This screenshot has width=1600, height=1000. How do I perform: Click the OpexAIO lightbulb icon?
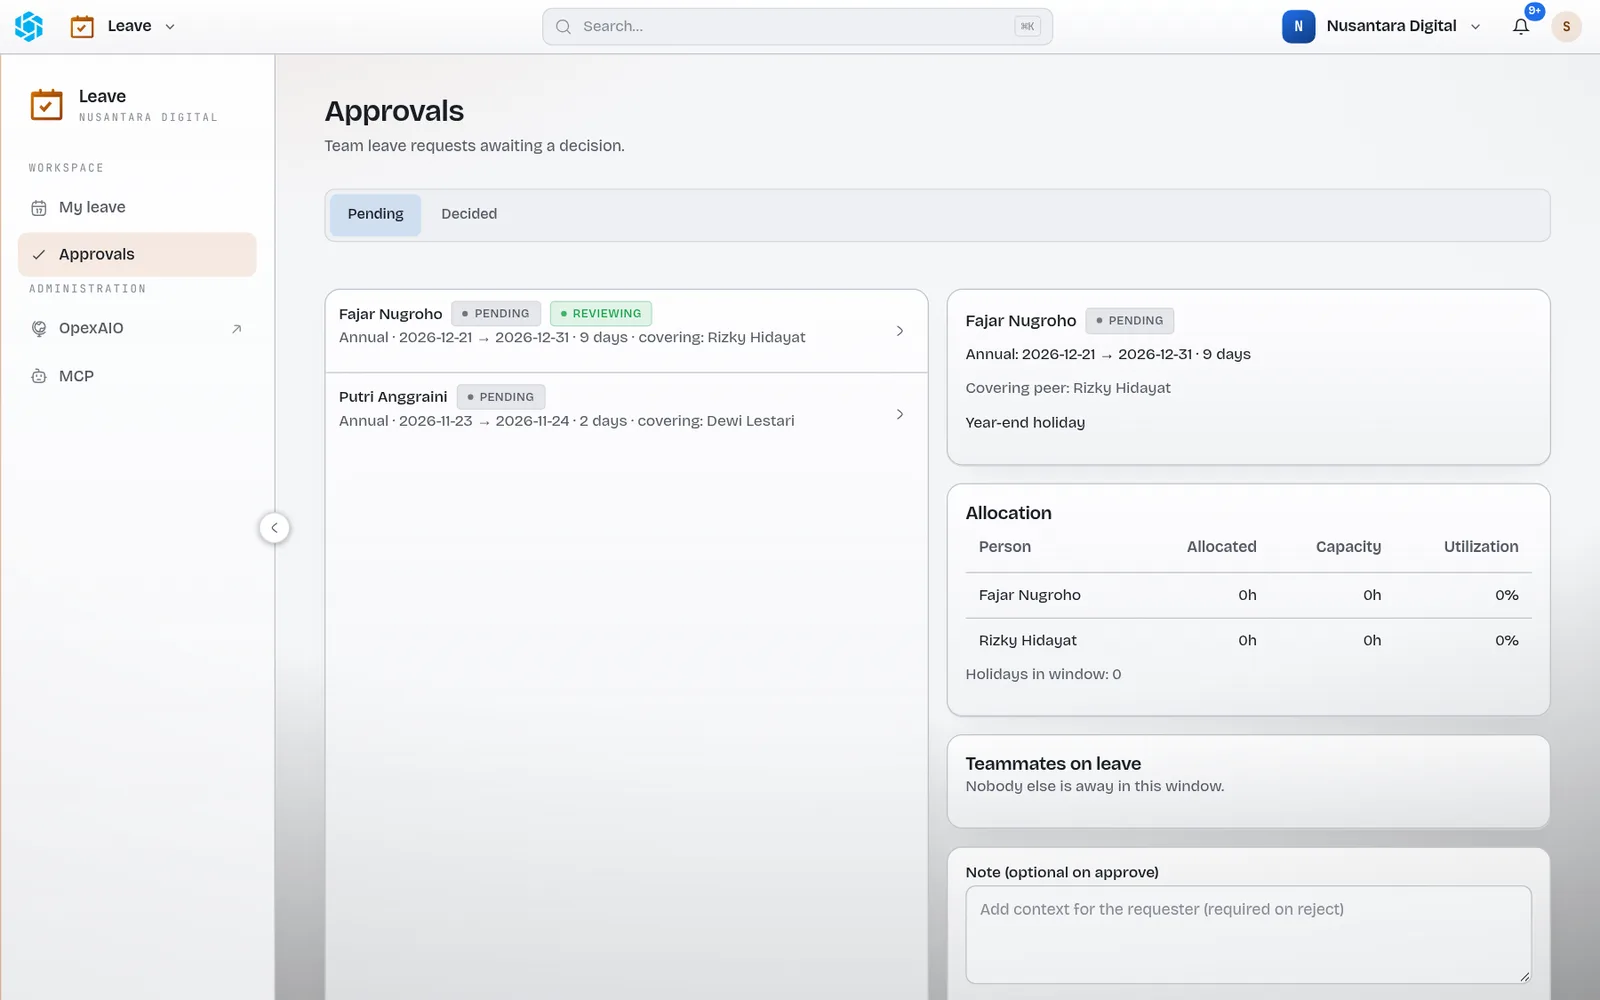point(39,329)
